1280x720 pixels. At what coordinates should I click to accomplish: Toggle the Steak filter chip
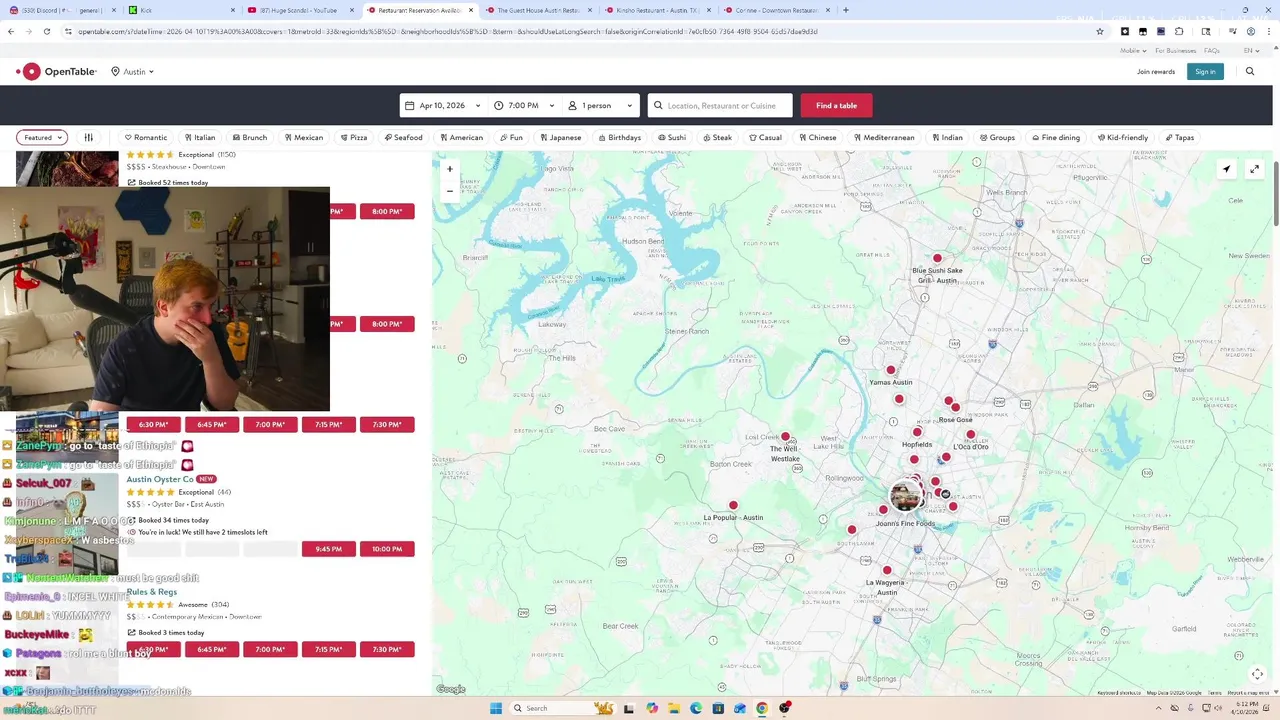point(718,137)
